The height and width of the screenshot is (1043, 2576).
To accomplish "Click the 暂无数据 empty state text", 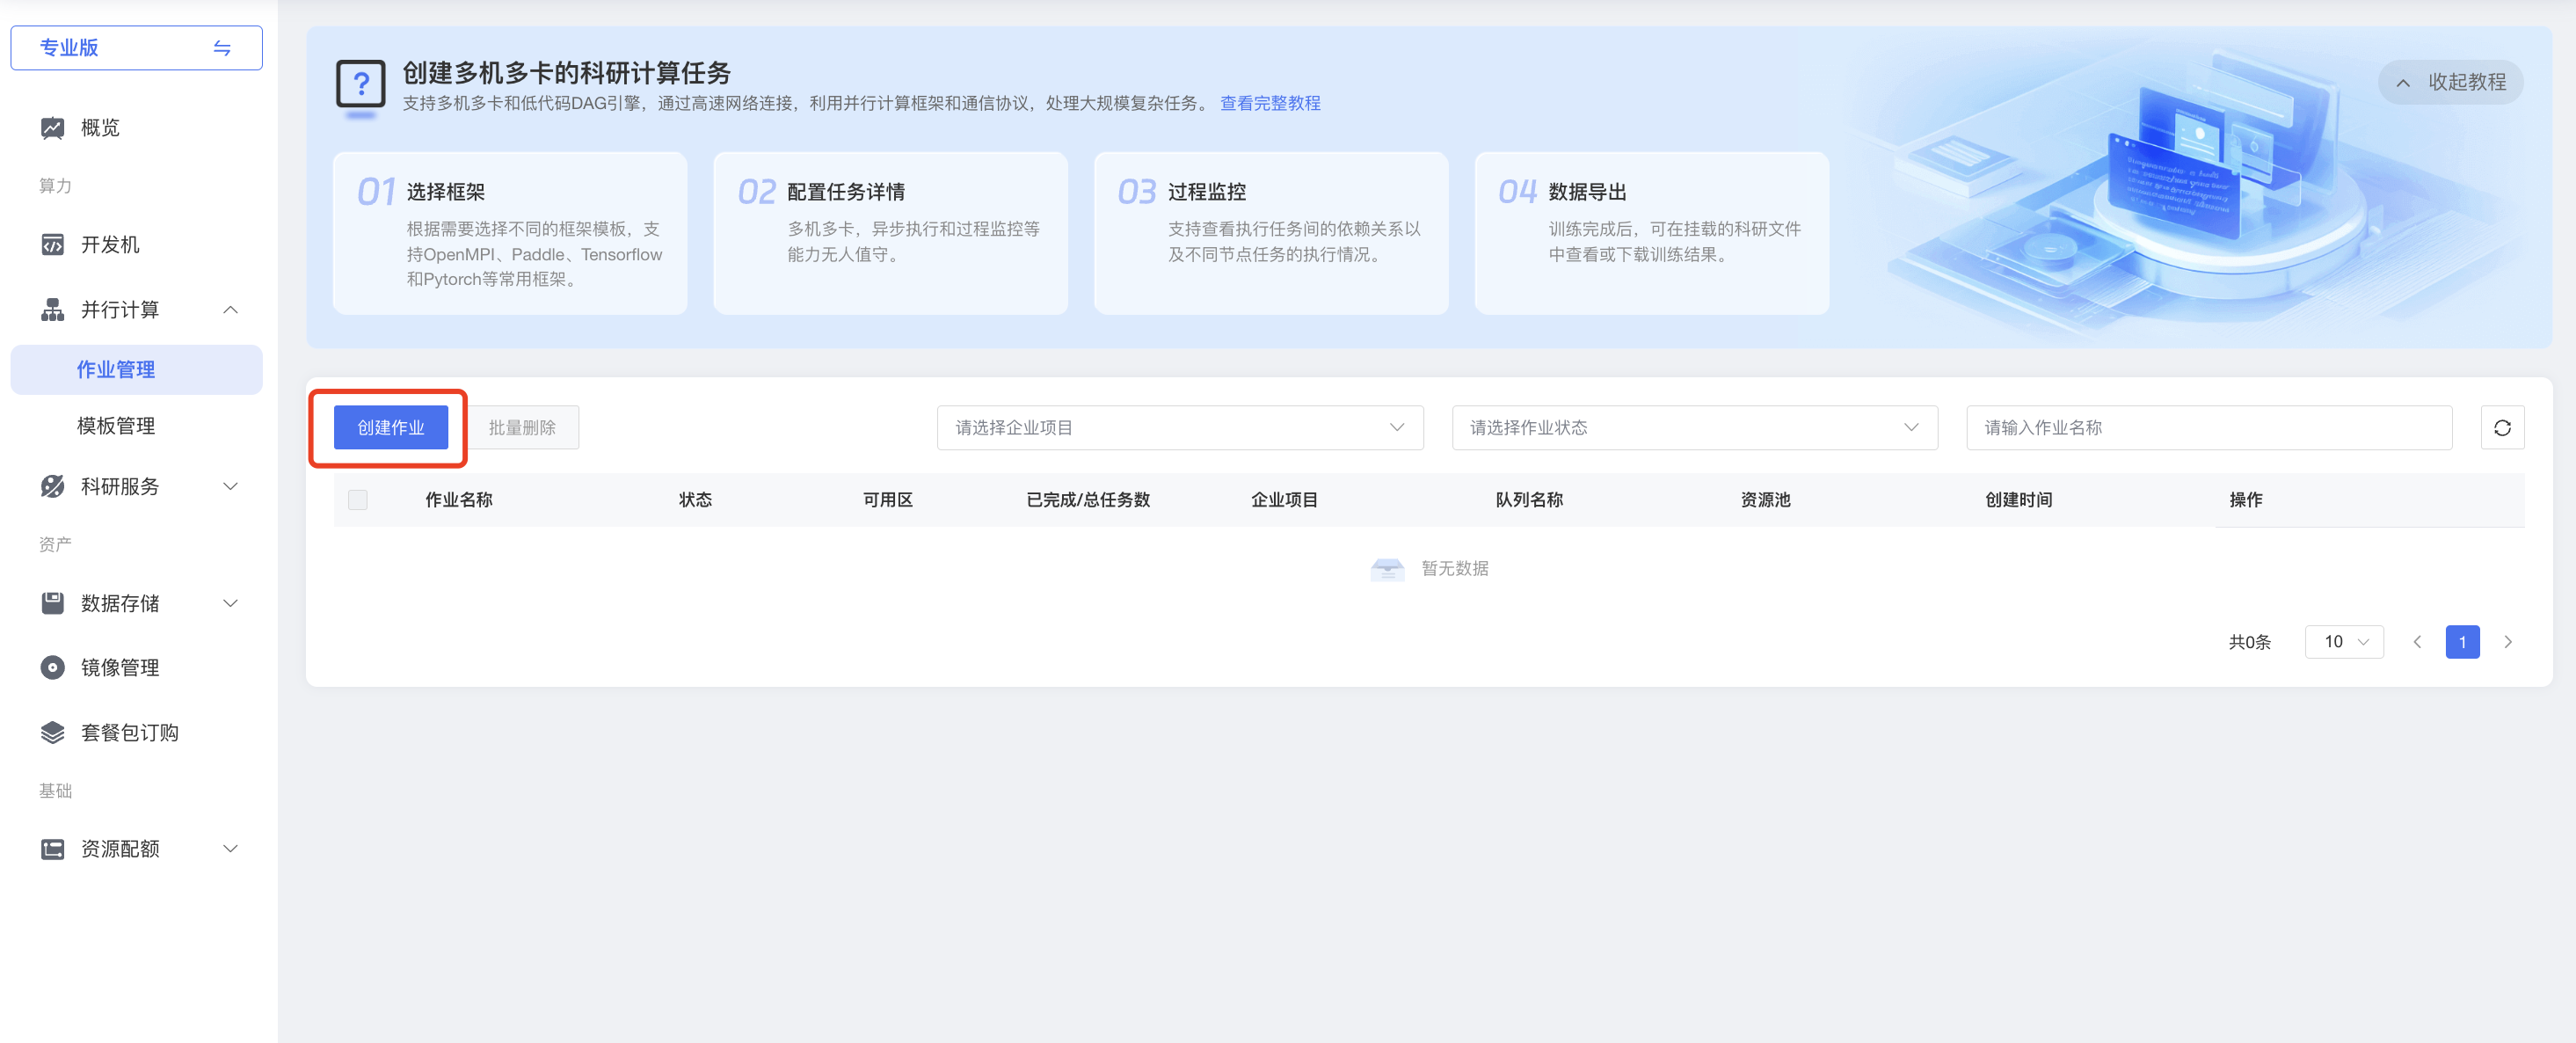I will (1455, 569).
